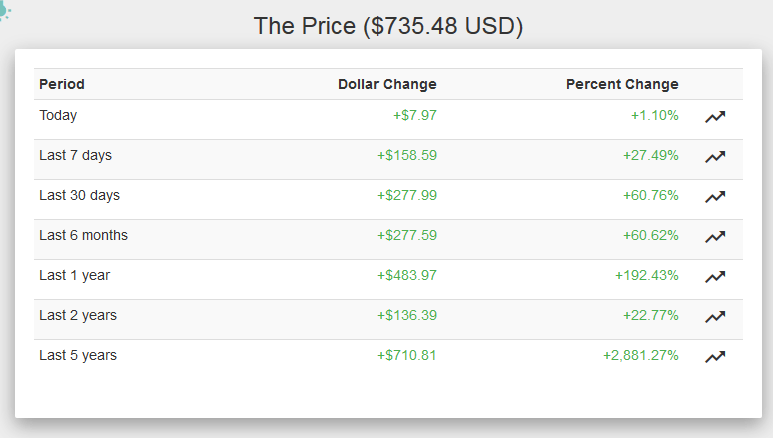Image resolution: width=773 pixels, height=438 pixels.
Task: Open the trend chart icon for Today
Action: (x=715, y=116)
